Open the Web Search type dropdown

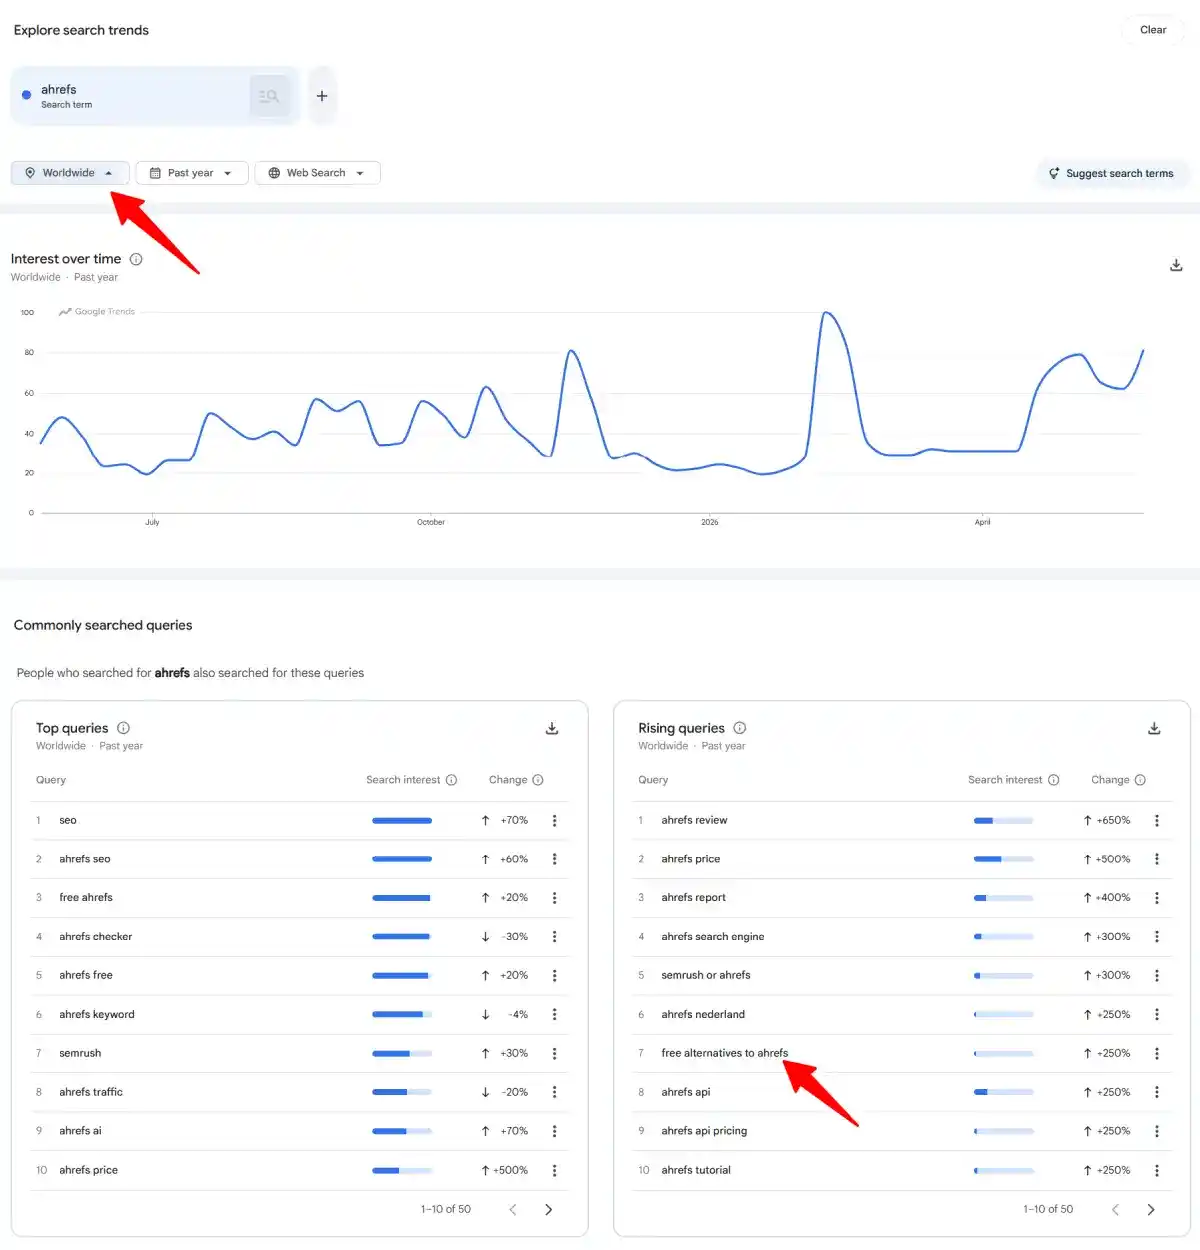[317, 173]
